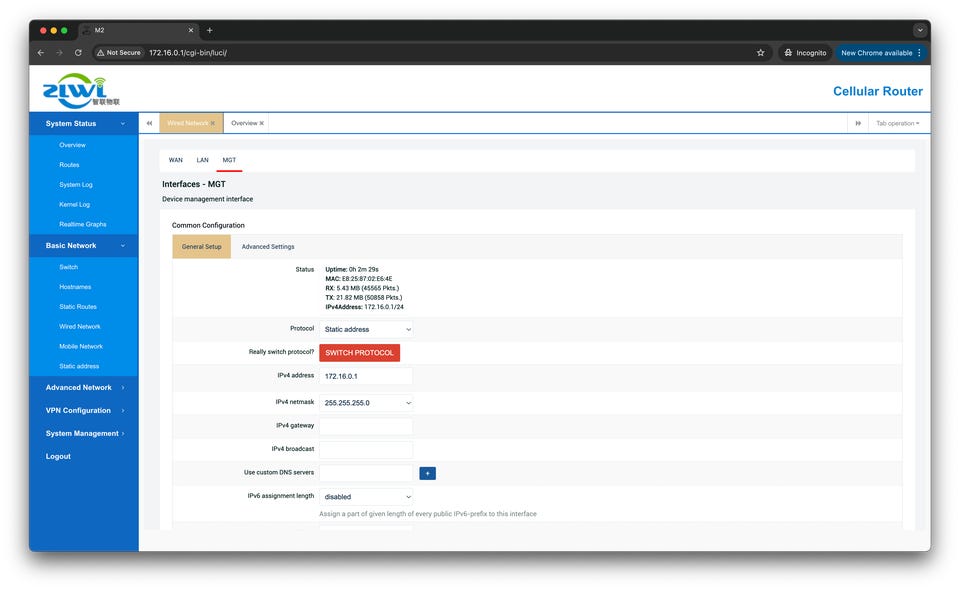Click the IPv4 address field

(x=366, y=376)
